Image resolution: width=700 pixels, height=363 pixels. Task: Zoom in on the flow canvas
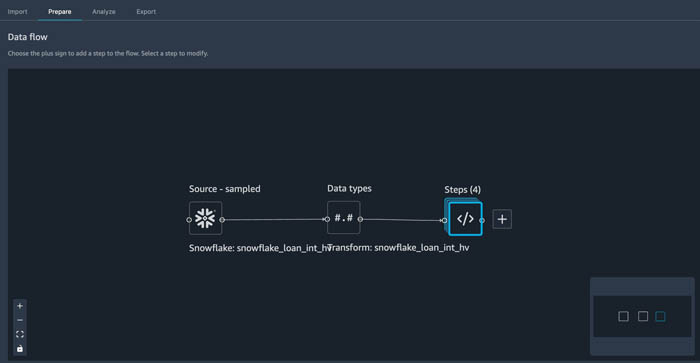pos(20,306)
